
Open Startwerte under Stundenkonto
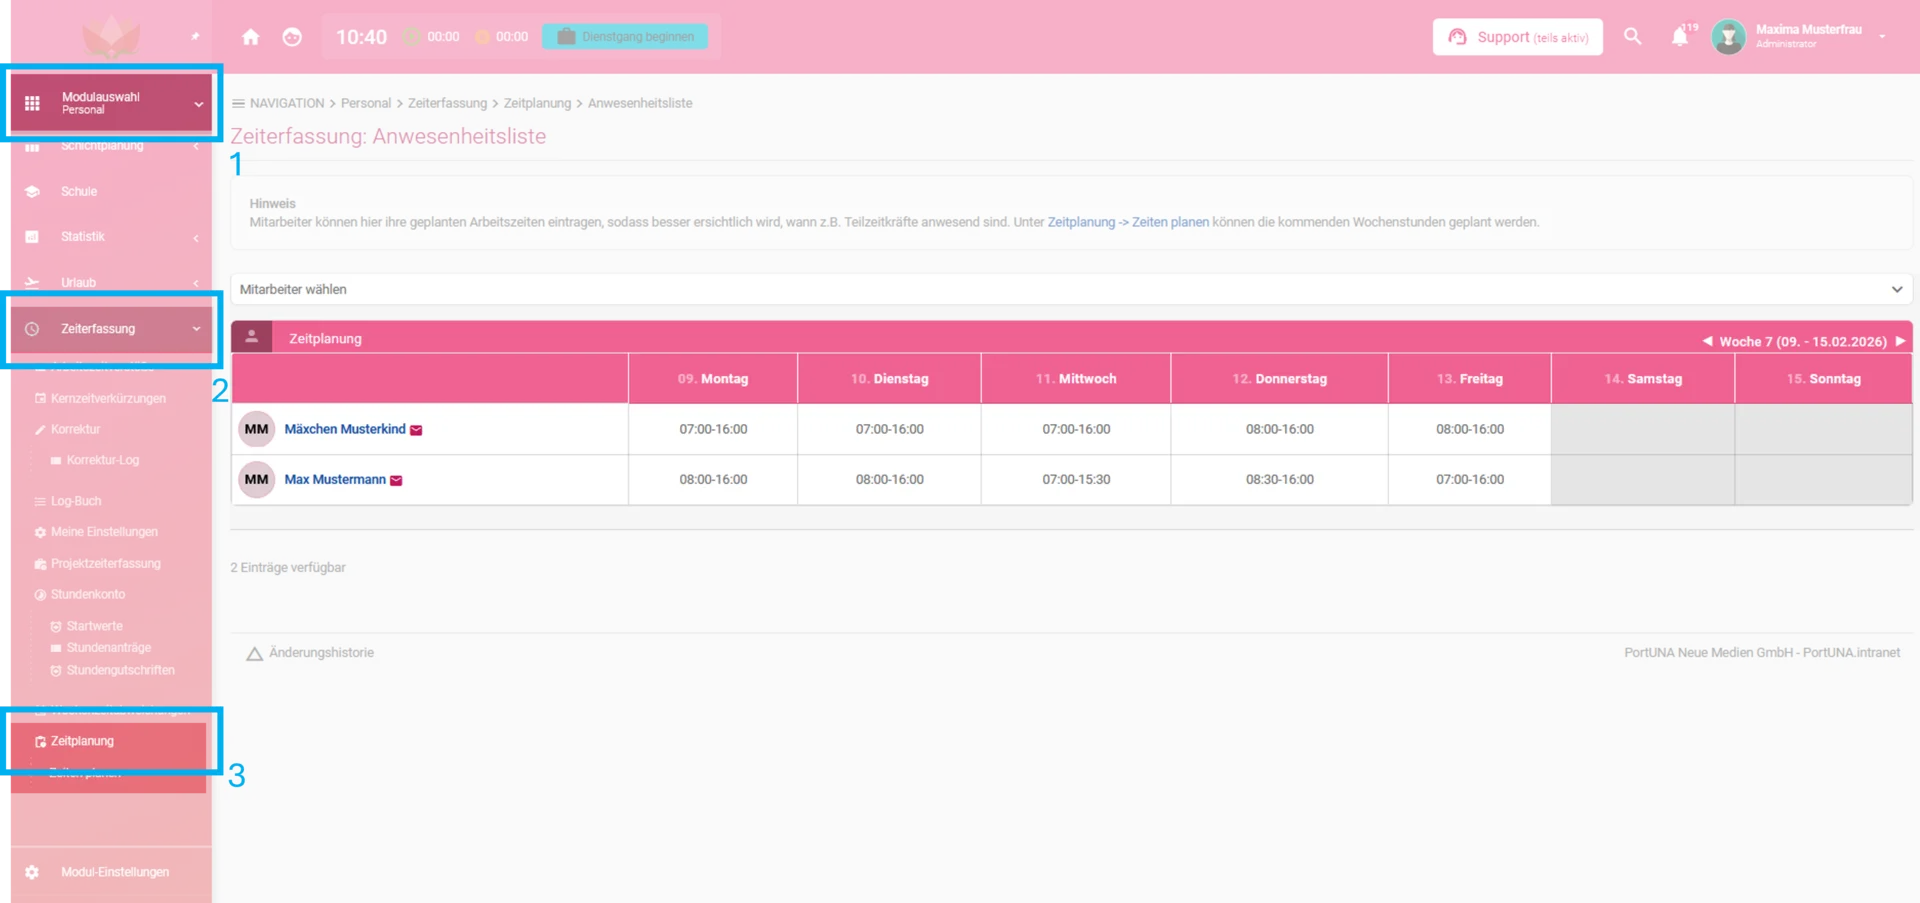95,626
